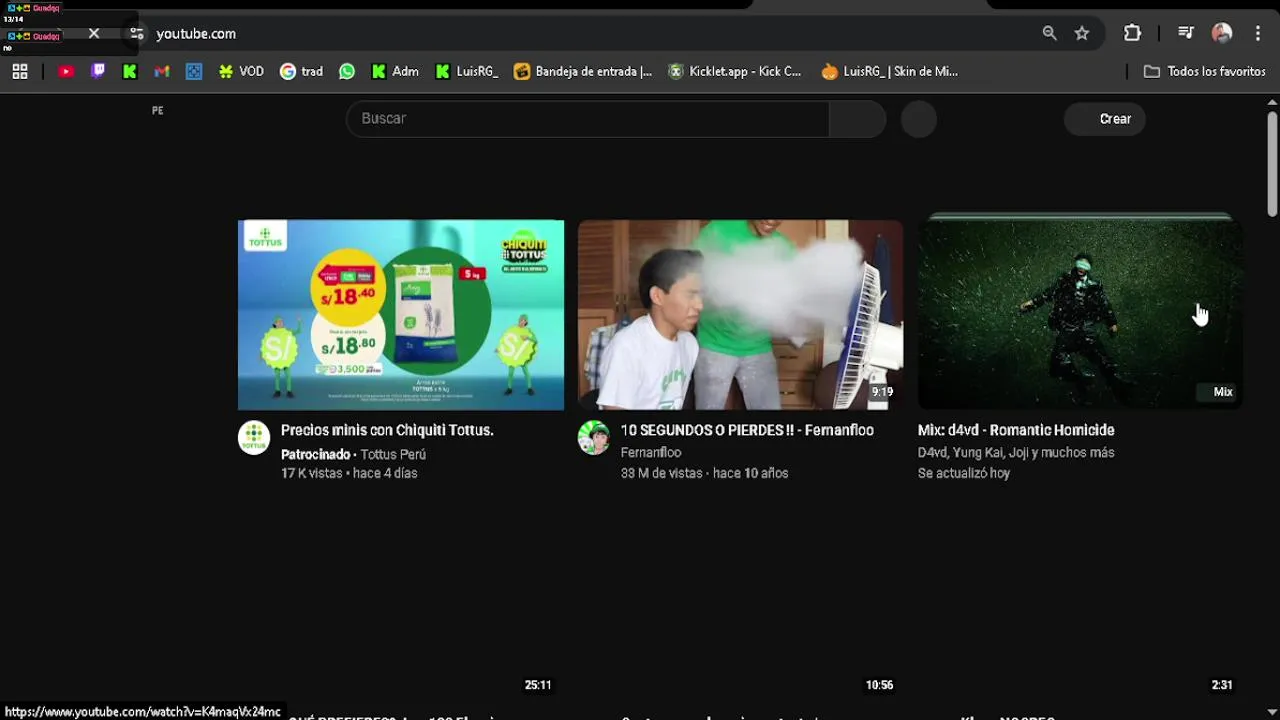Open the VOD bookmark
The height and width of the screenshot is (720, 1280).
241,71
